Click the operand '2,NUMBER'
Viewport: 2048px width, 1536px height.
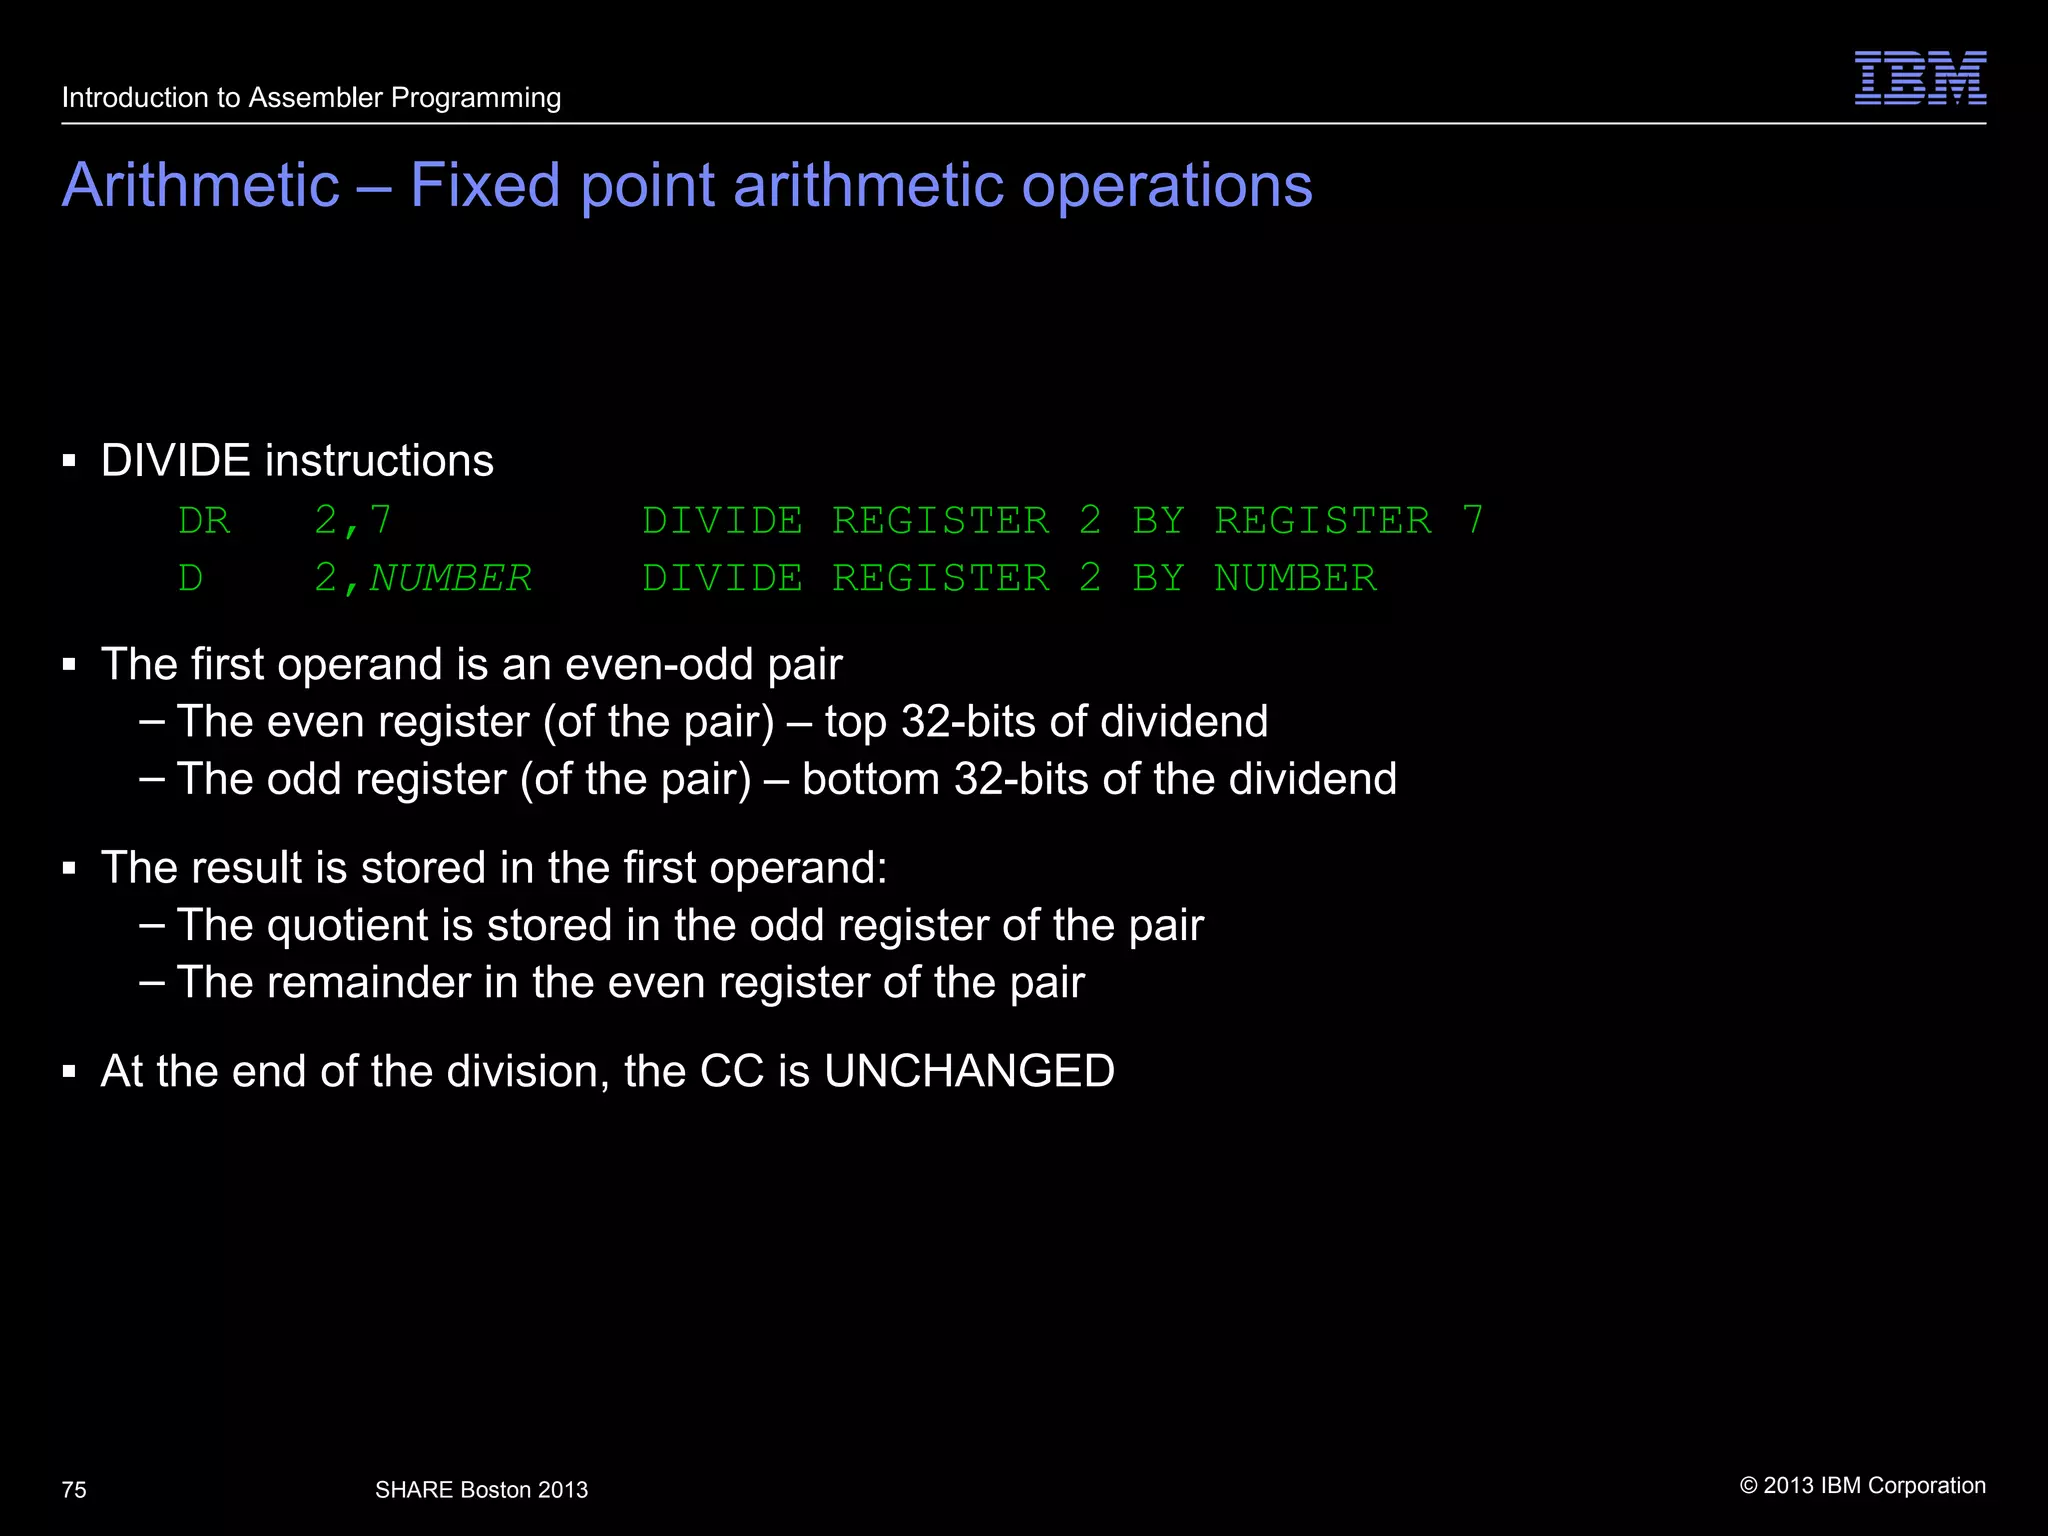click(x=423, y=579)
